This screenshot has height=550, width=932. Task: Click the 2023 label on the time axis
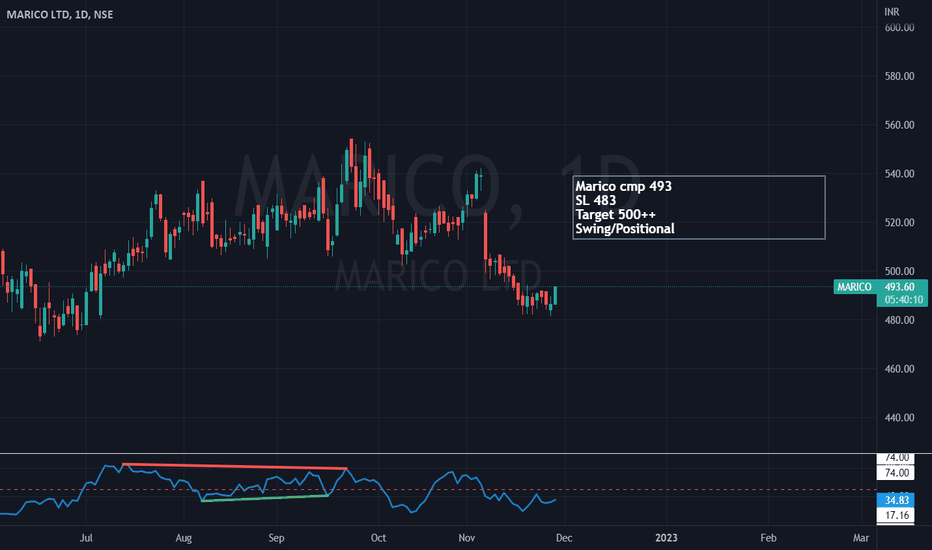coord(666,538)
